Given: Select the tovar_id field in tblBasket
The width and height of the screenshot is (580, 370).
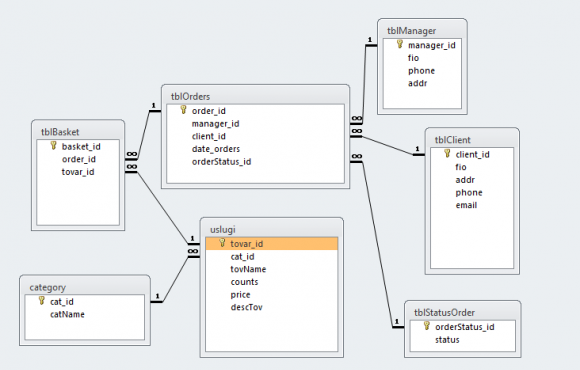Looking at the screenshot, I should click(x=78, y=172).
